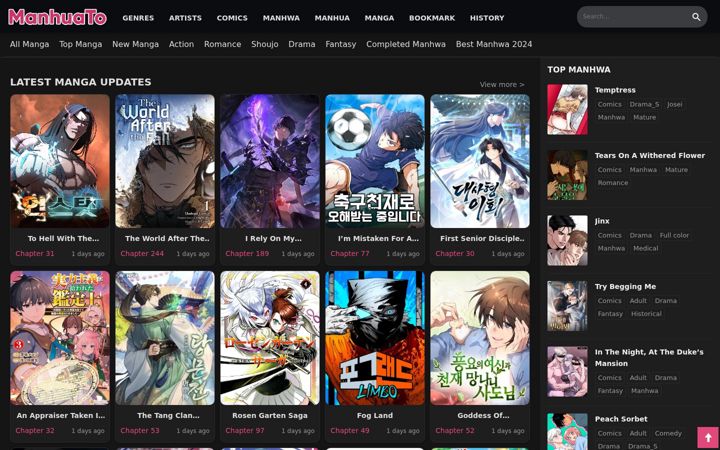This screenshot has width=720, height=450.
Task: Browse the Shoujo category
Action: (264, 44)
